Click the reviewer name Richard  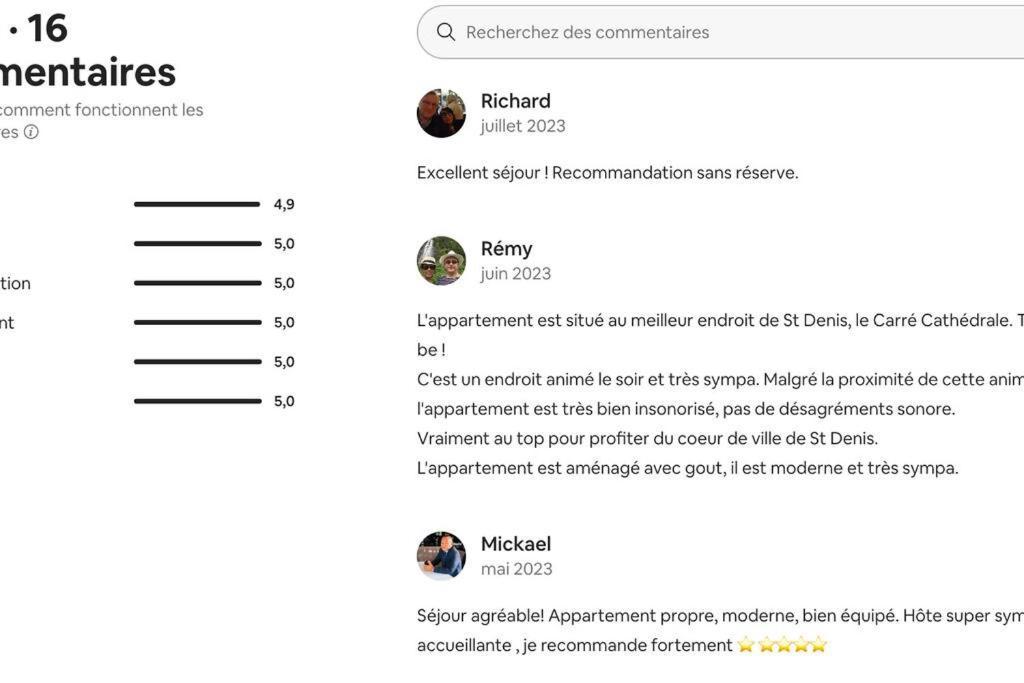515,101
